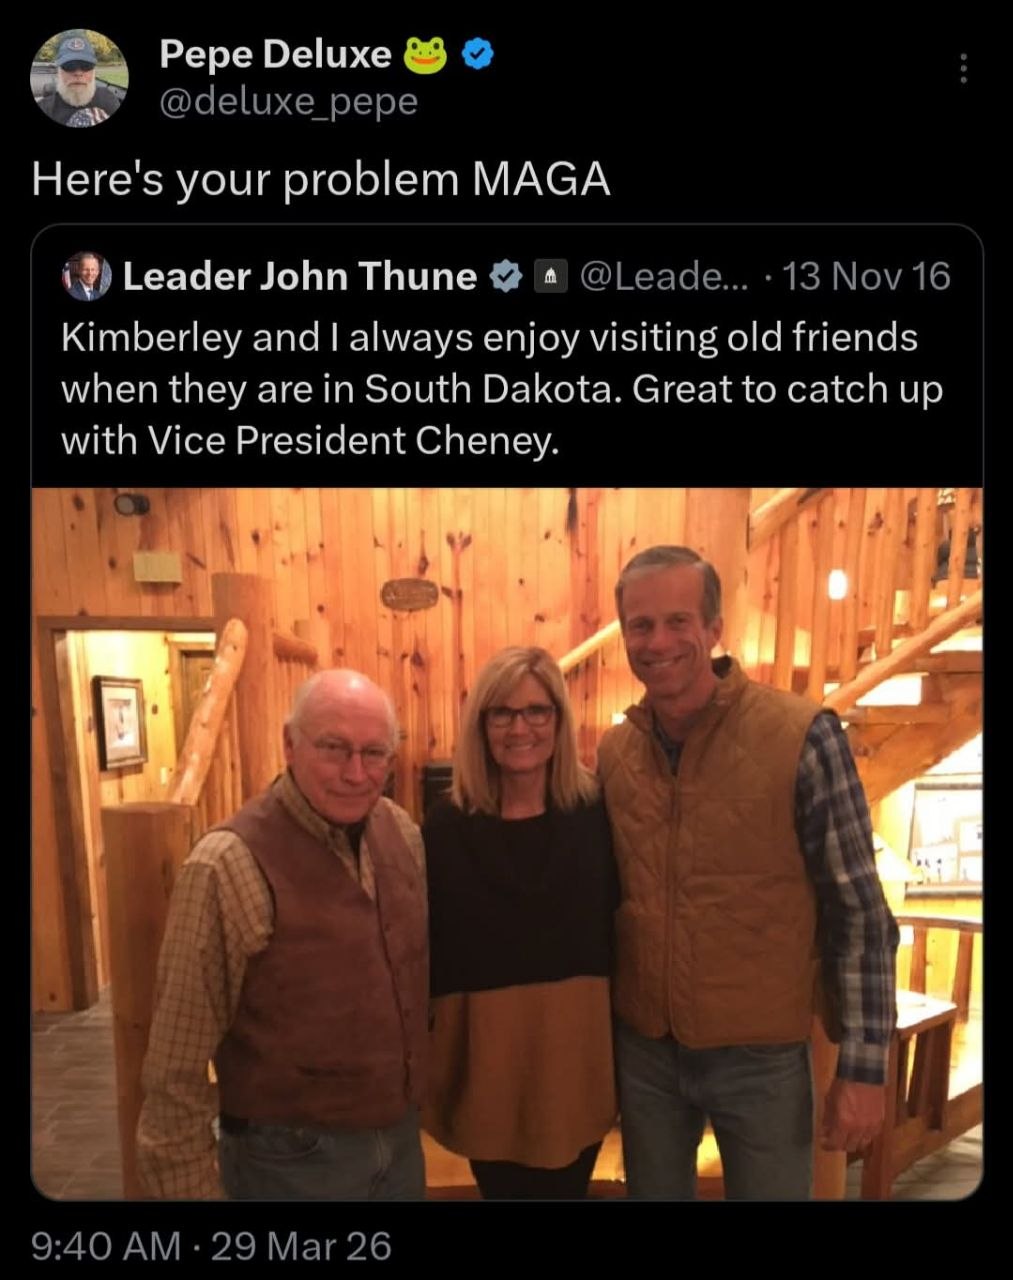Screen dimensions: 1013x1280
Task: Click the 9:40 AM timestamp
Action: (106, 1246)
